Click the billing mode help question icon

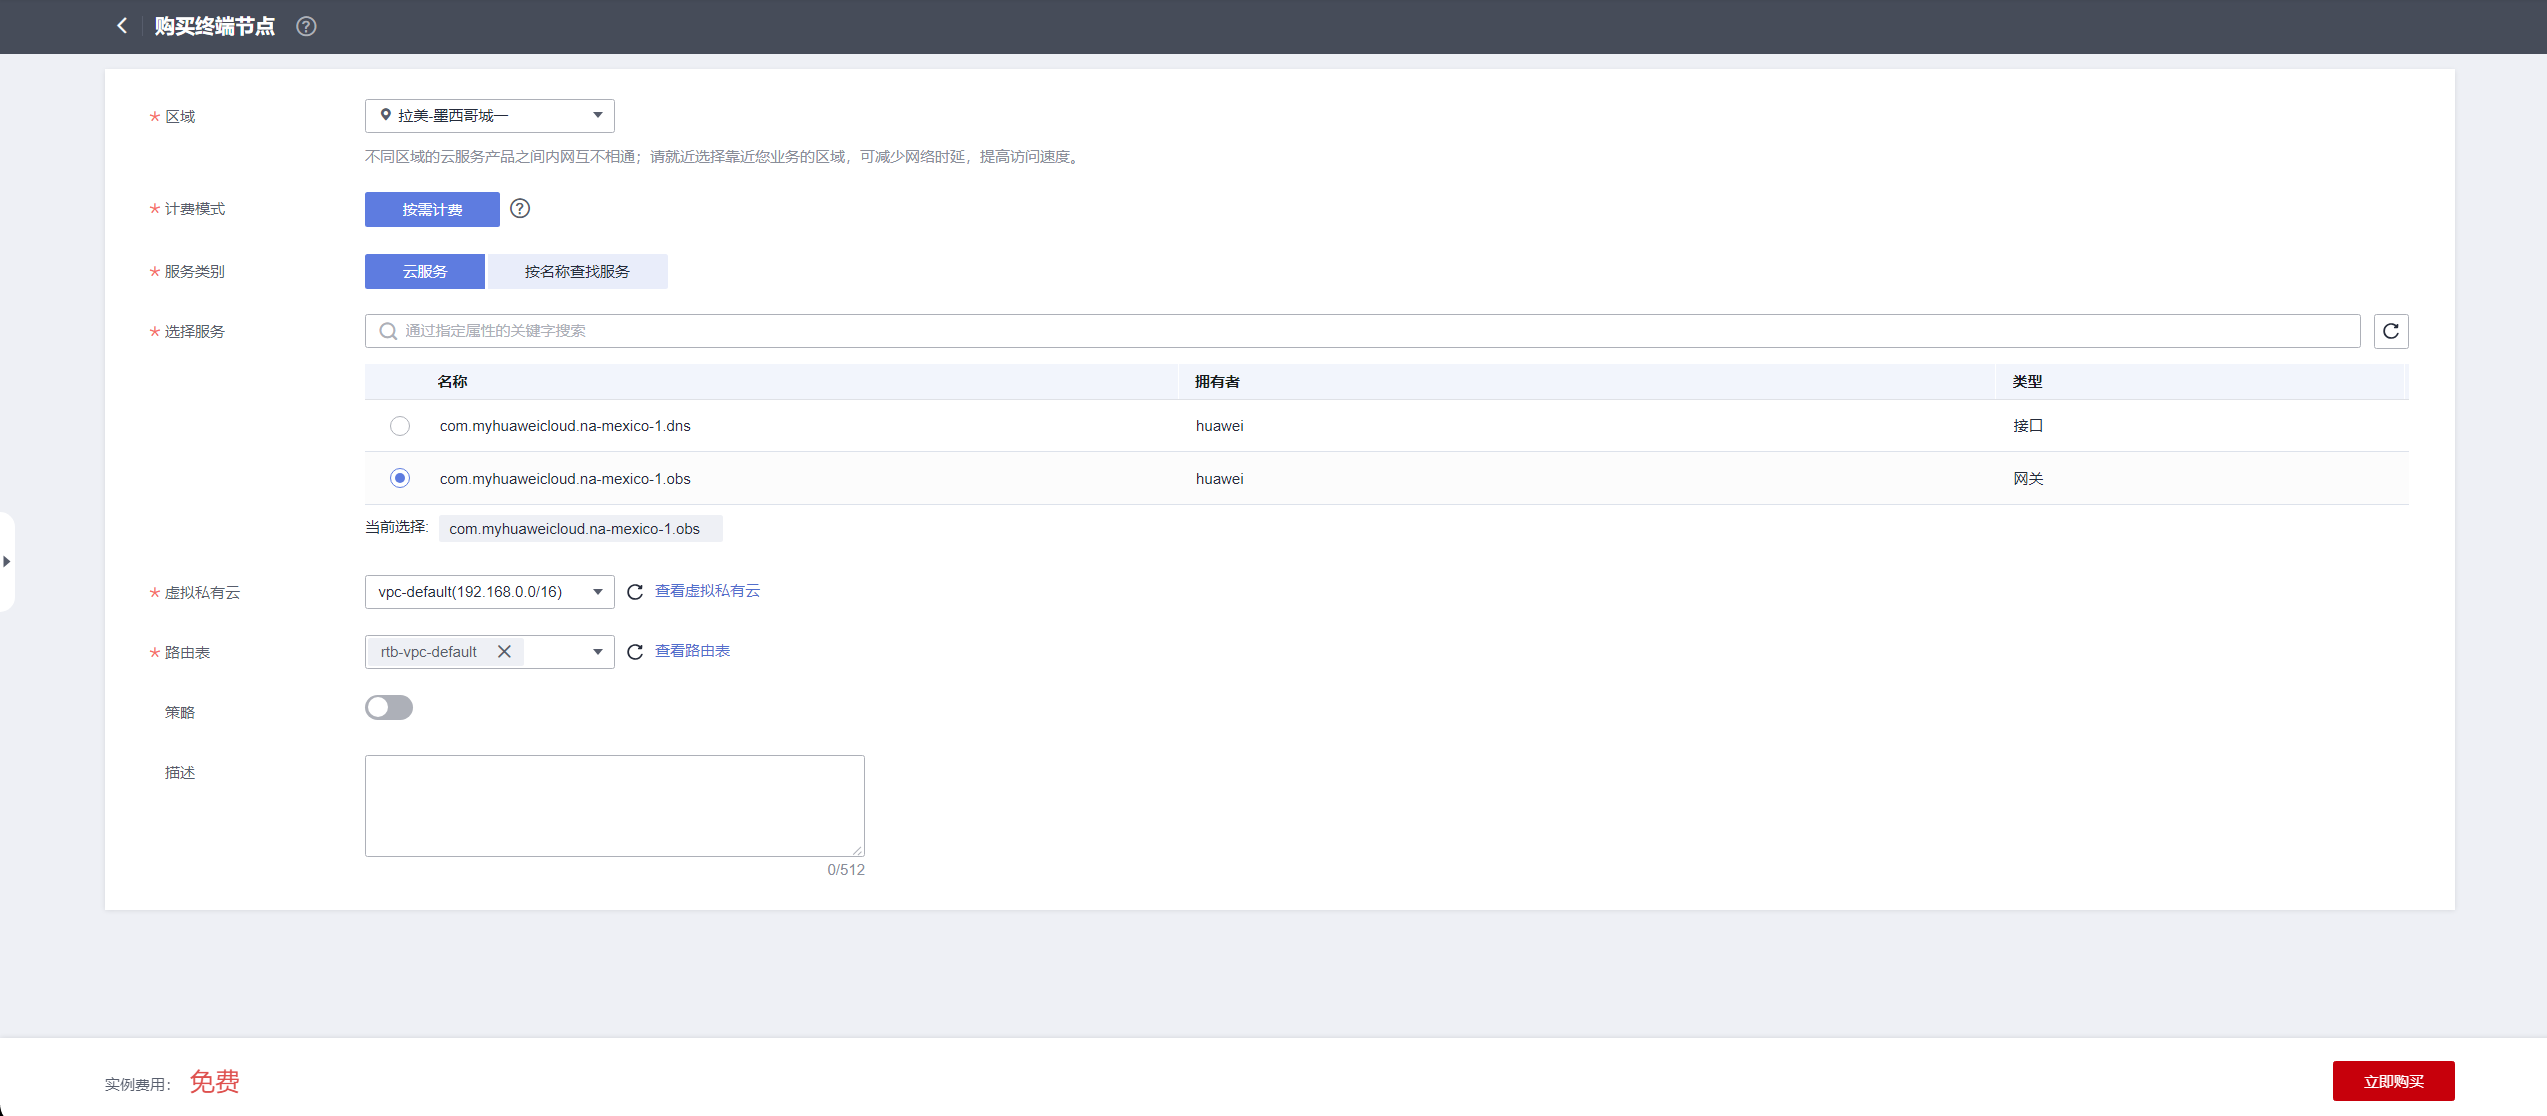[520, 208]
